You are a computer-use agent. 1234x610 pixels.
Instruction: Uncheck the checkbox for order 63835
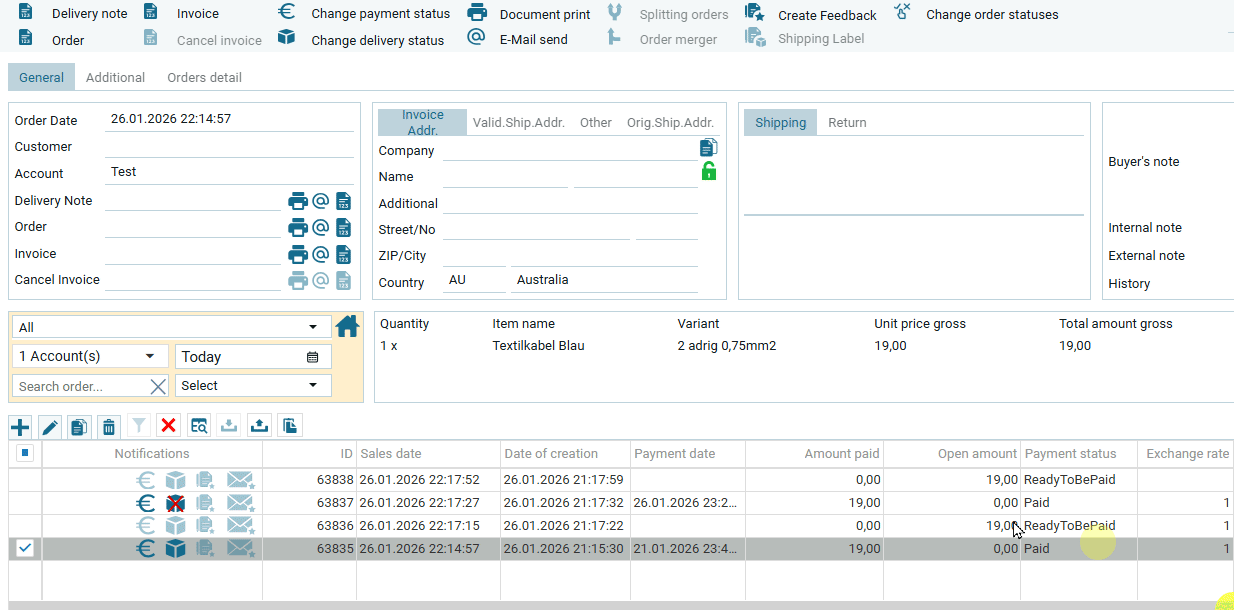coord(25,548)
